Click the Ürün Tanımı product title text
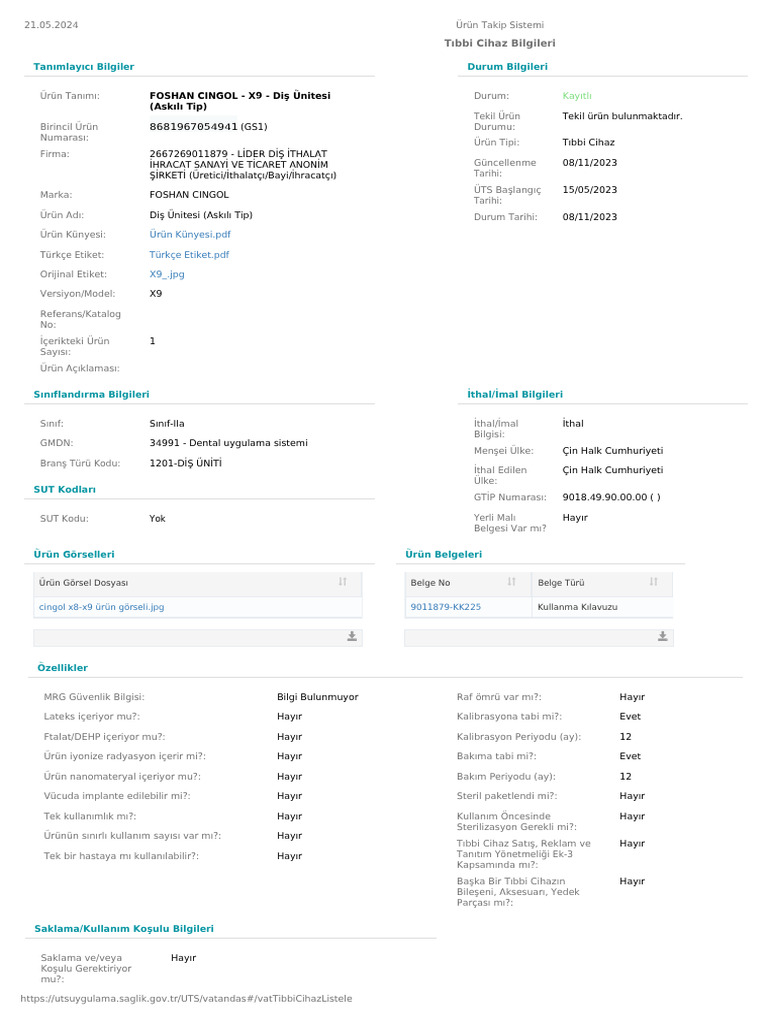The width and height of the screenshot is (768, 1024). pyautogui.click(x=240, y=101)
